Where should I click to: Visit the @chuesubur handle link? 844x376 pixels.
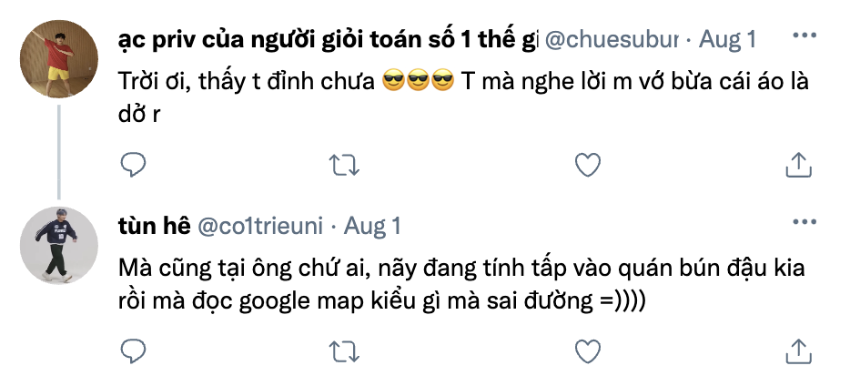tap(611, 40)
